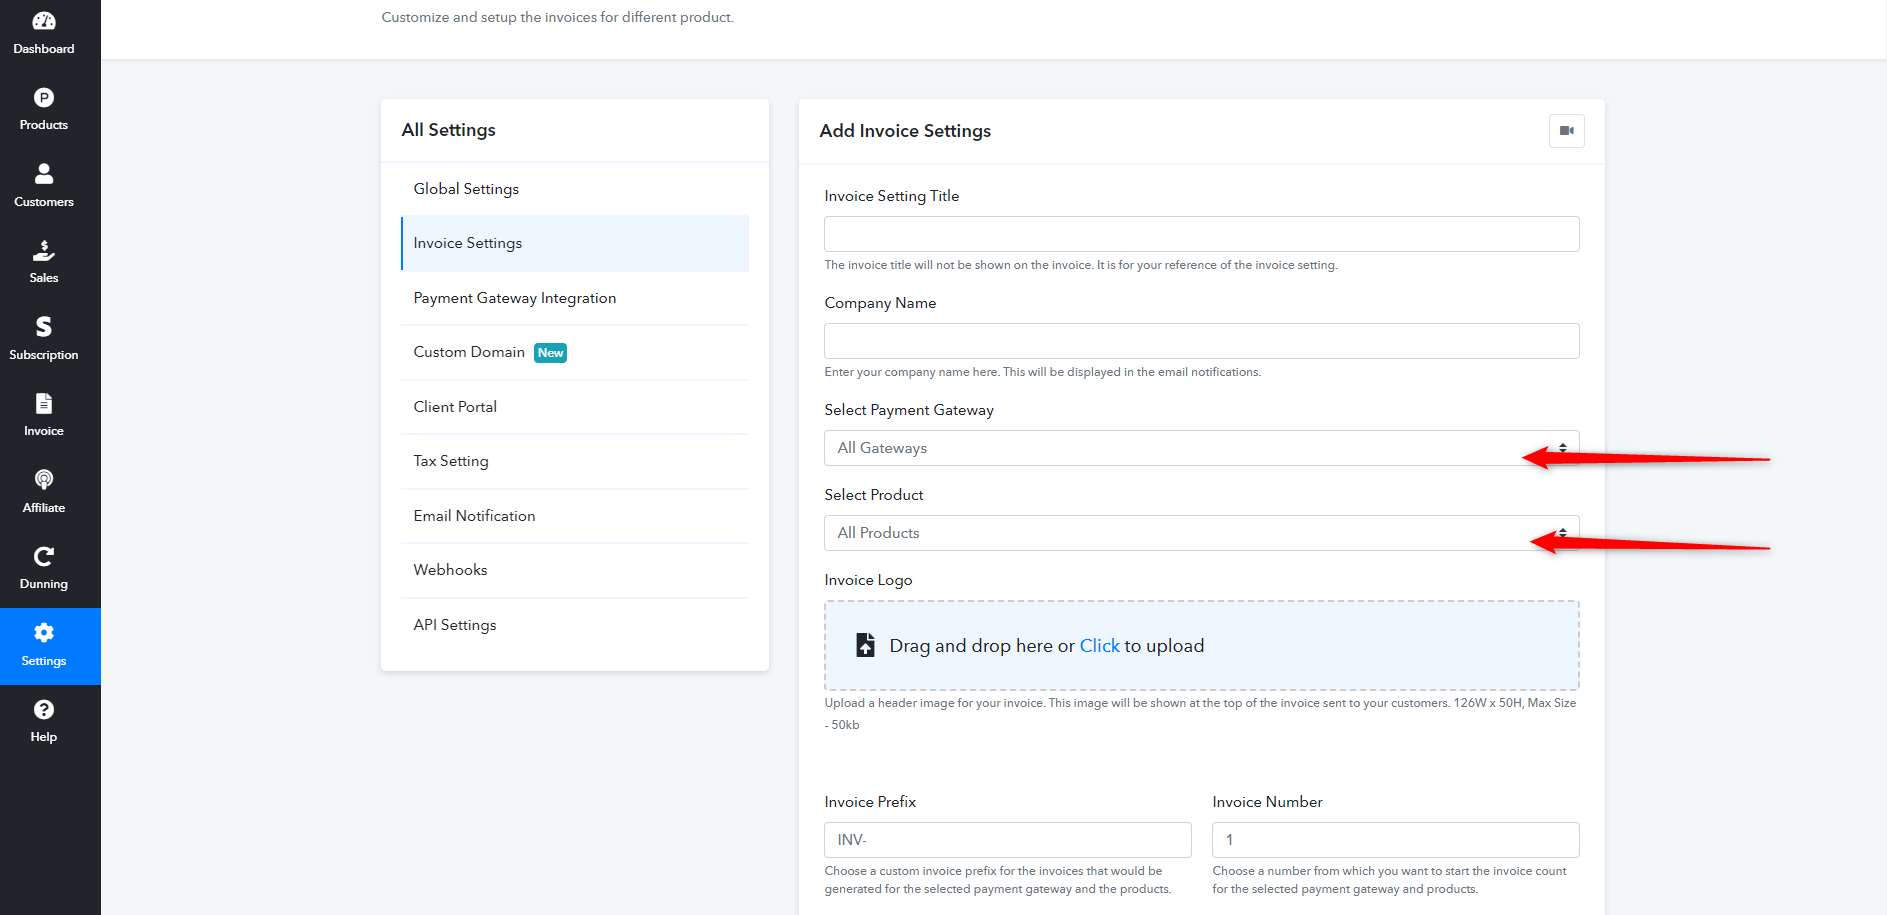The image size is (1887, 915).
Task: Open the Help question mark icon
Action: (x=44, y=709)
